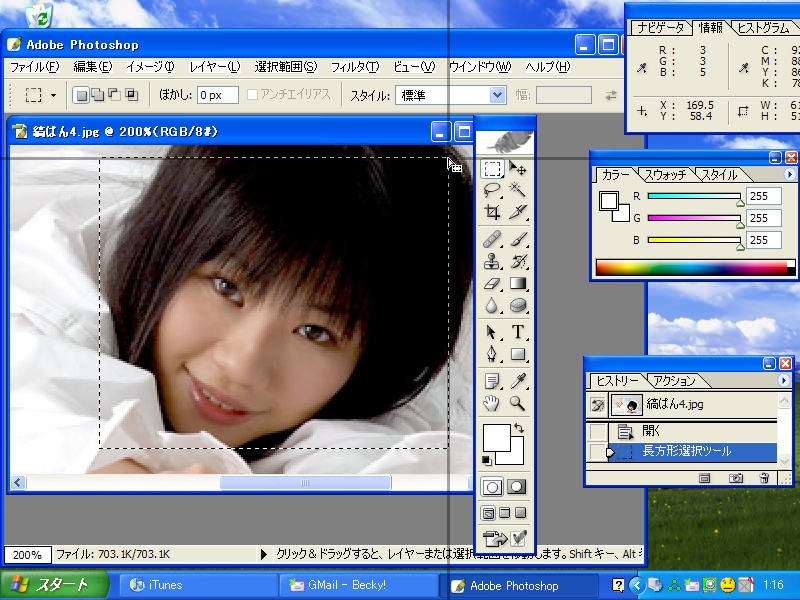800x600 pixels.
Task: Switch to the ナビゲータ tab
Action: (x=661, y=28)
